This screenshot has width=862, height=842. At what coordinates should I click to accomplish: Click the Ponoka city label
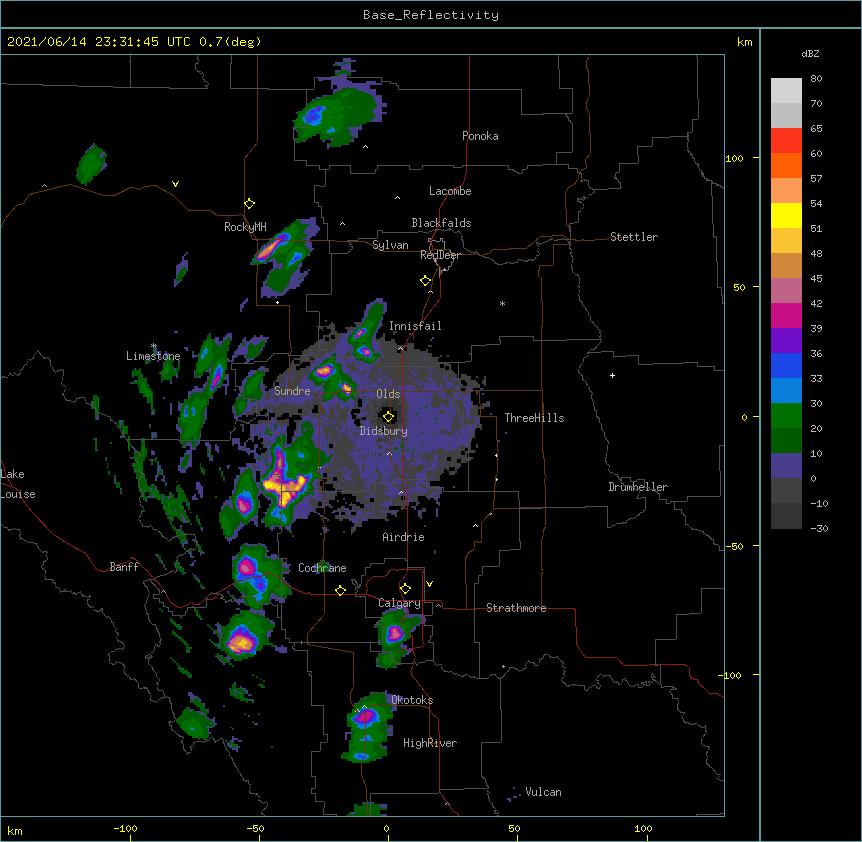pos(480,136)
